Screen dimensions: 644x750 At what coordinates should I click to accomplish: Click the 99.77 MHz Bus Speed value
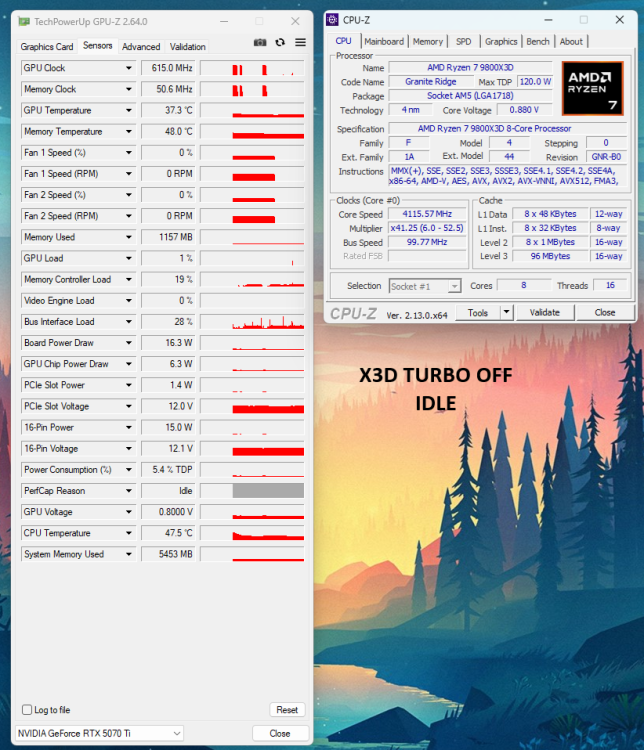click(x=427, y=242)
